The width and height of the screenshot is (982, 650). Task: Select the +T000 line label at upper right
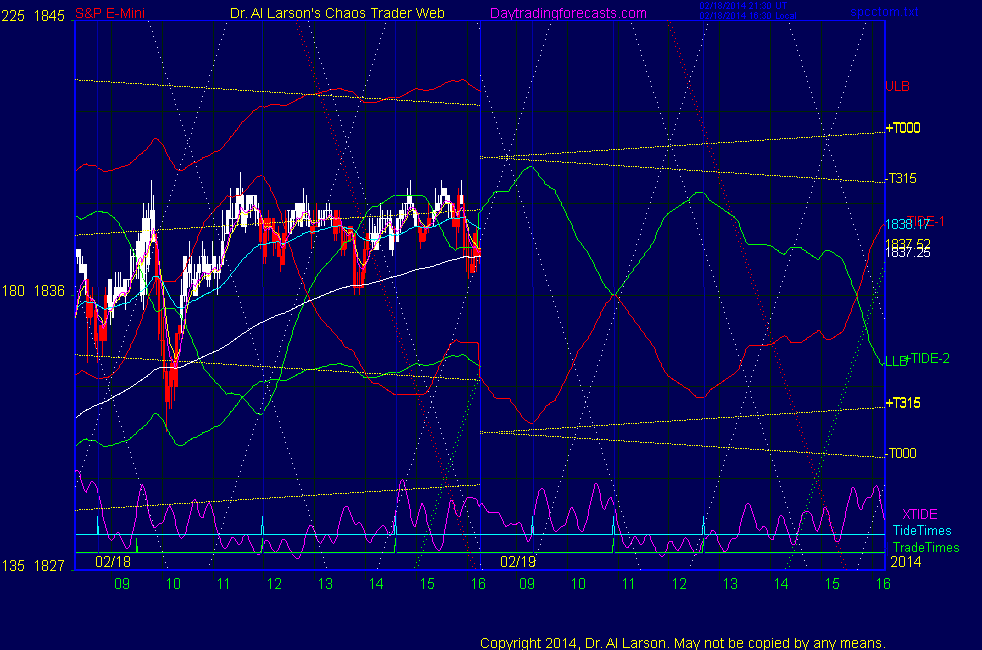[903, 128]
